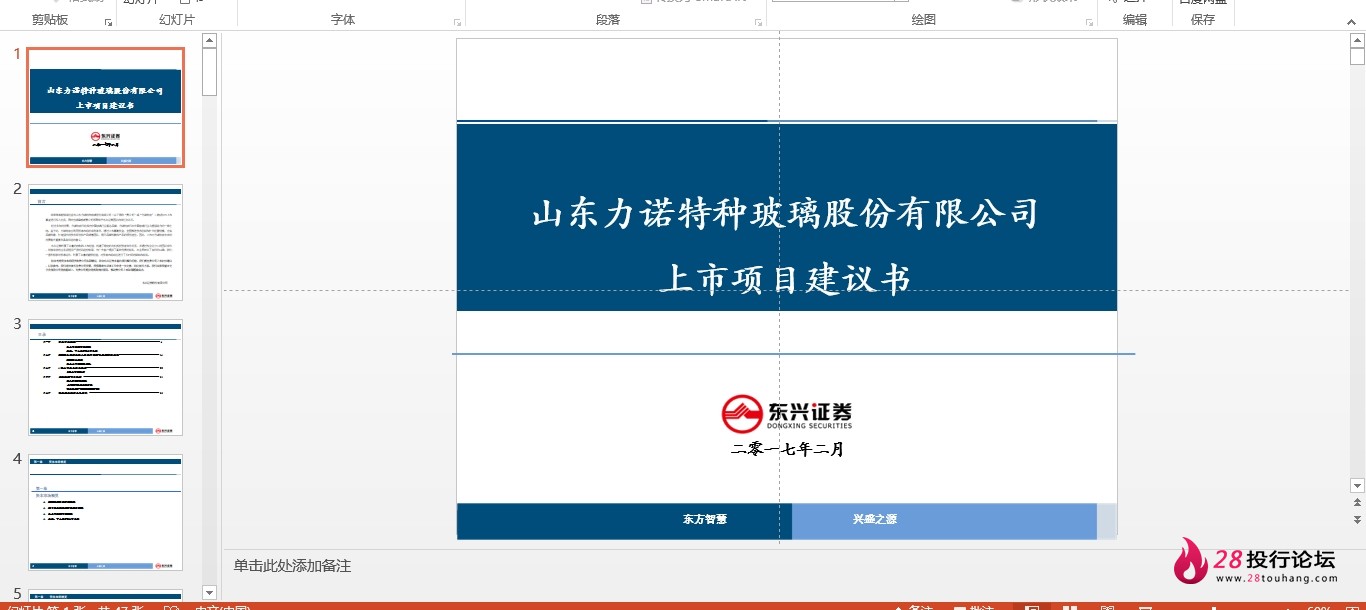Image resolution: width=1366 pixels, height=610 pixels.
Task: Click the footer text 兴盛之源
Action: (875, 520)
